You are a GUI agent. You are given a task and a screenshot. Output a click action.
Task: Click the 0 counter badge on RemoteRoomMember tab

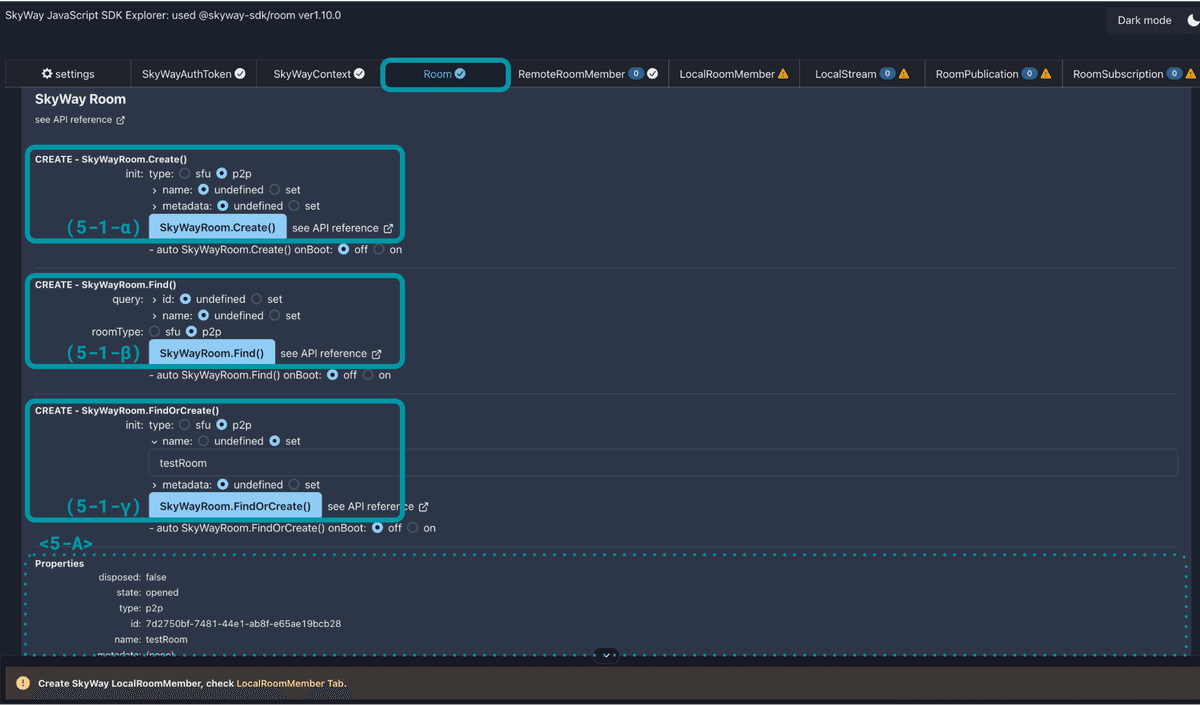(x=636, y=73)
